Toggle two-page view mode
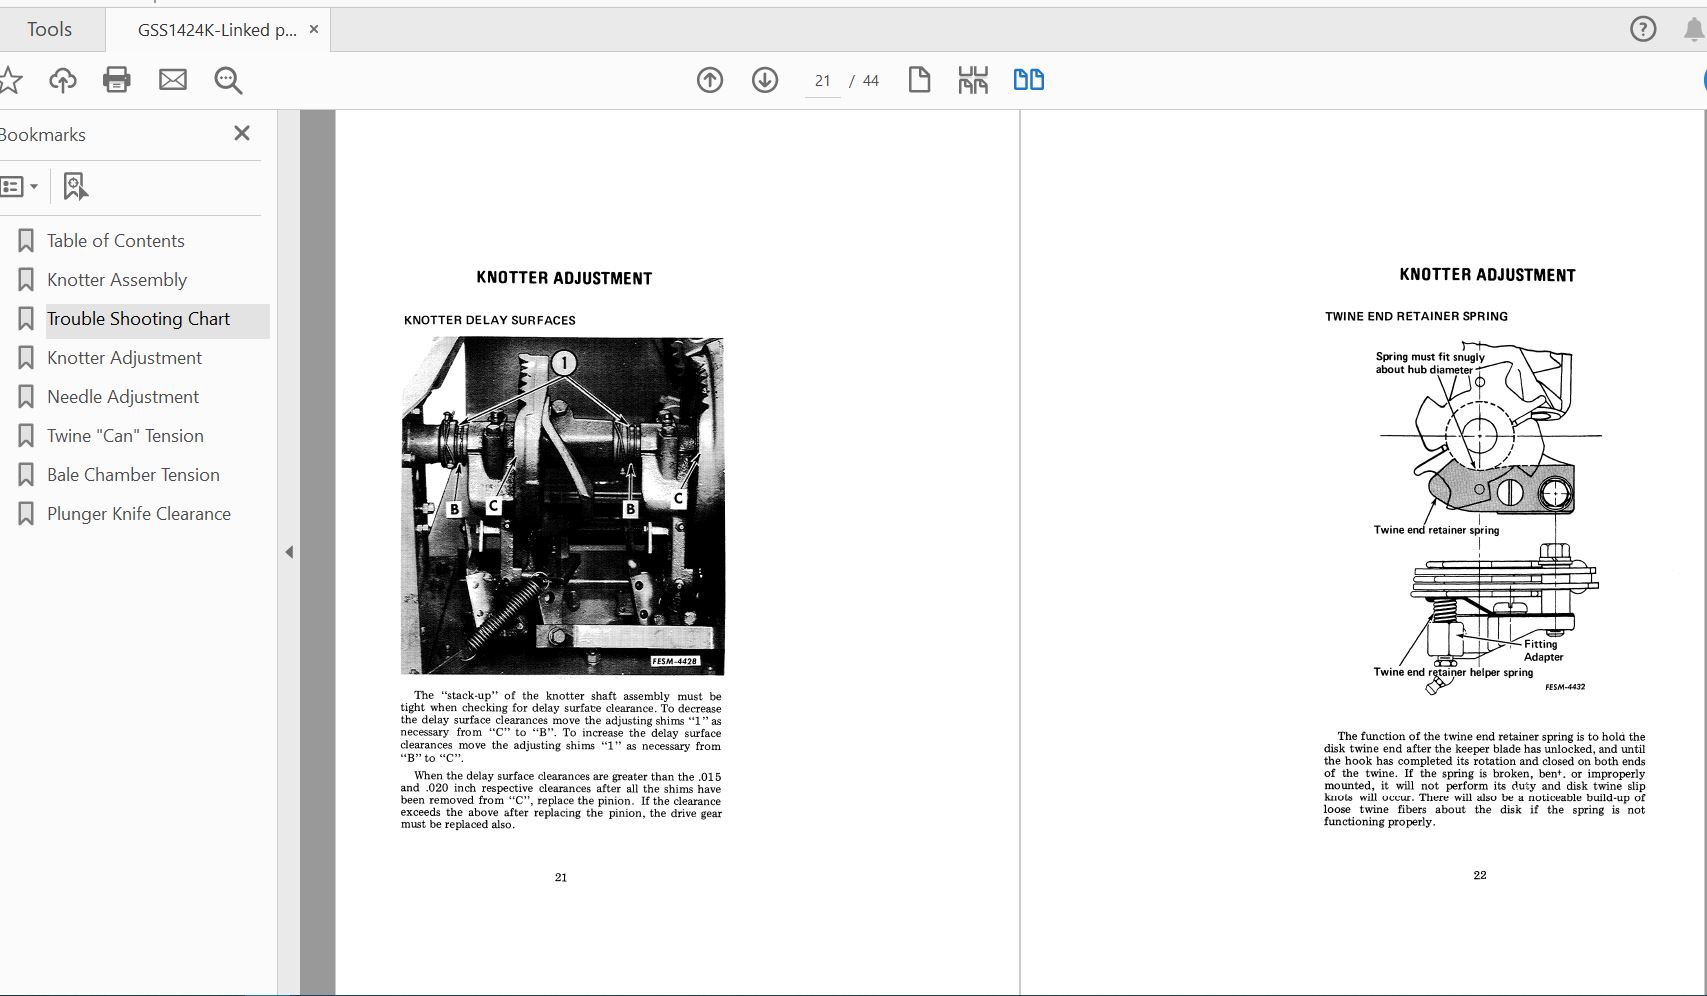This screenshot has width=1707, height=996. click(1028, 80)
